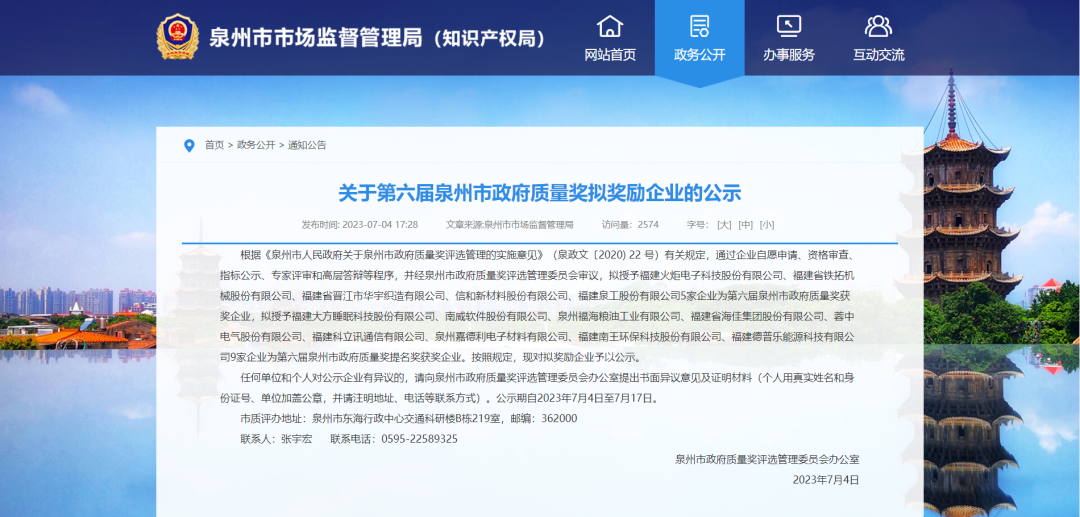Click the people icon above 互动交流
This screenshot has width=1080, height=517.
pyautogui.click(x=878, y=26)
